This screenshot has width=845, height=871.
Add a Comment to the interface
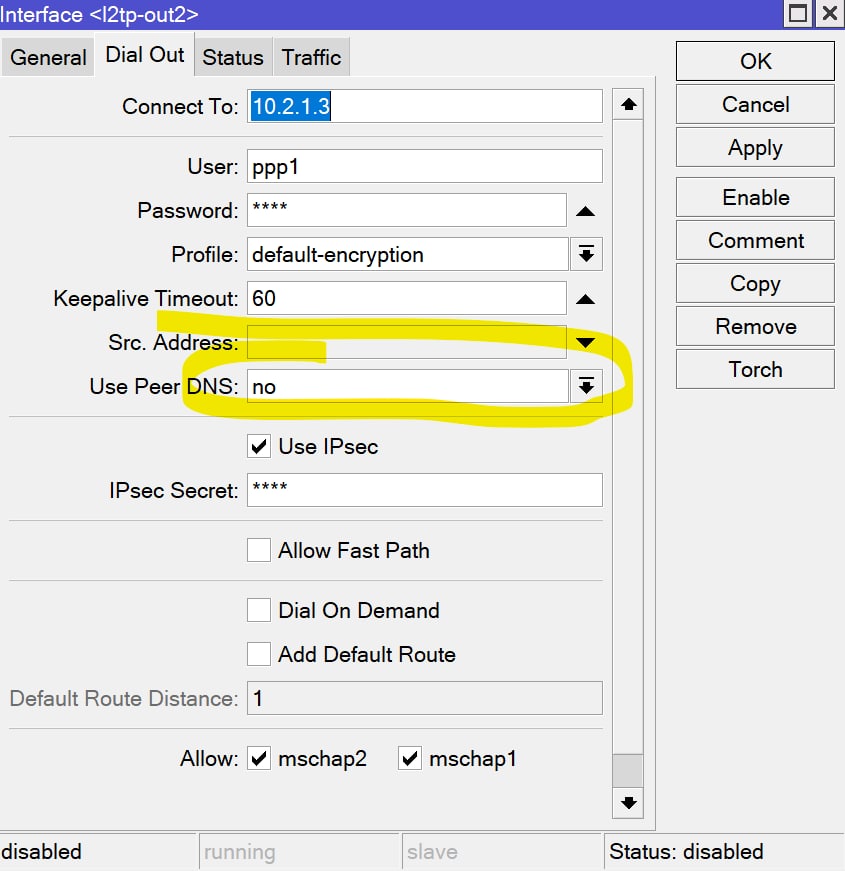click(x=755, y=241)
